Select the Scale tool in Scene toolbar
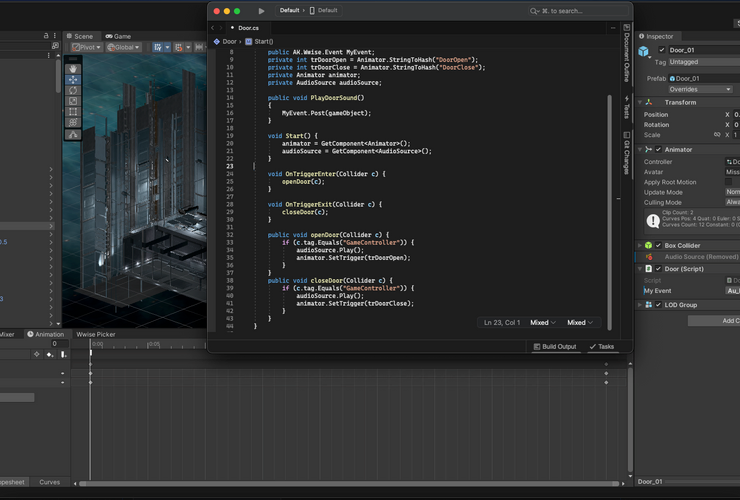740x500 pixels. [x=73, y=101]
